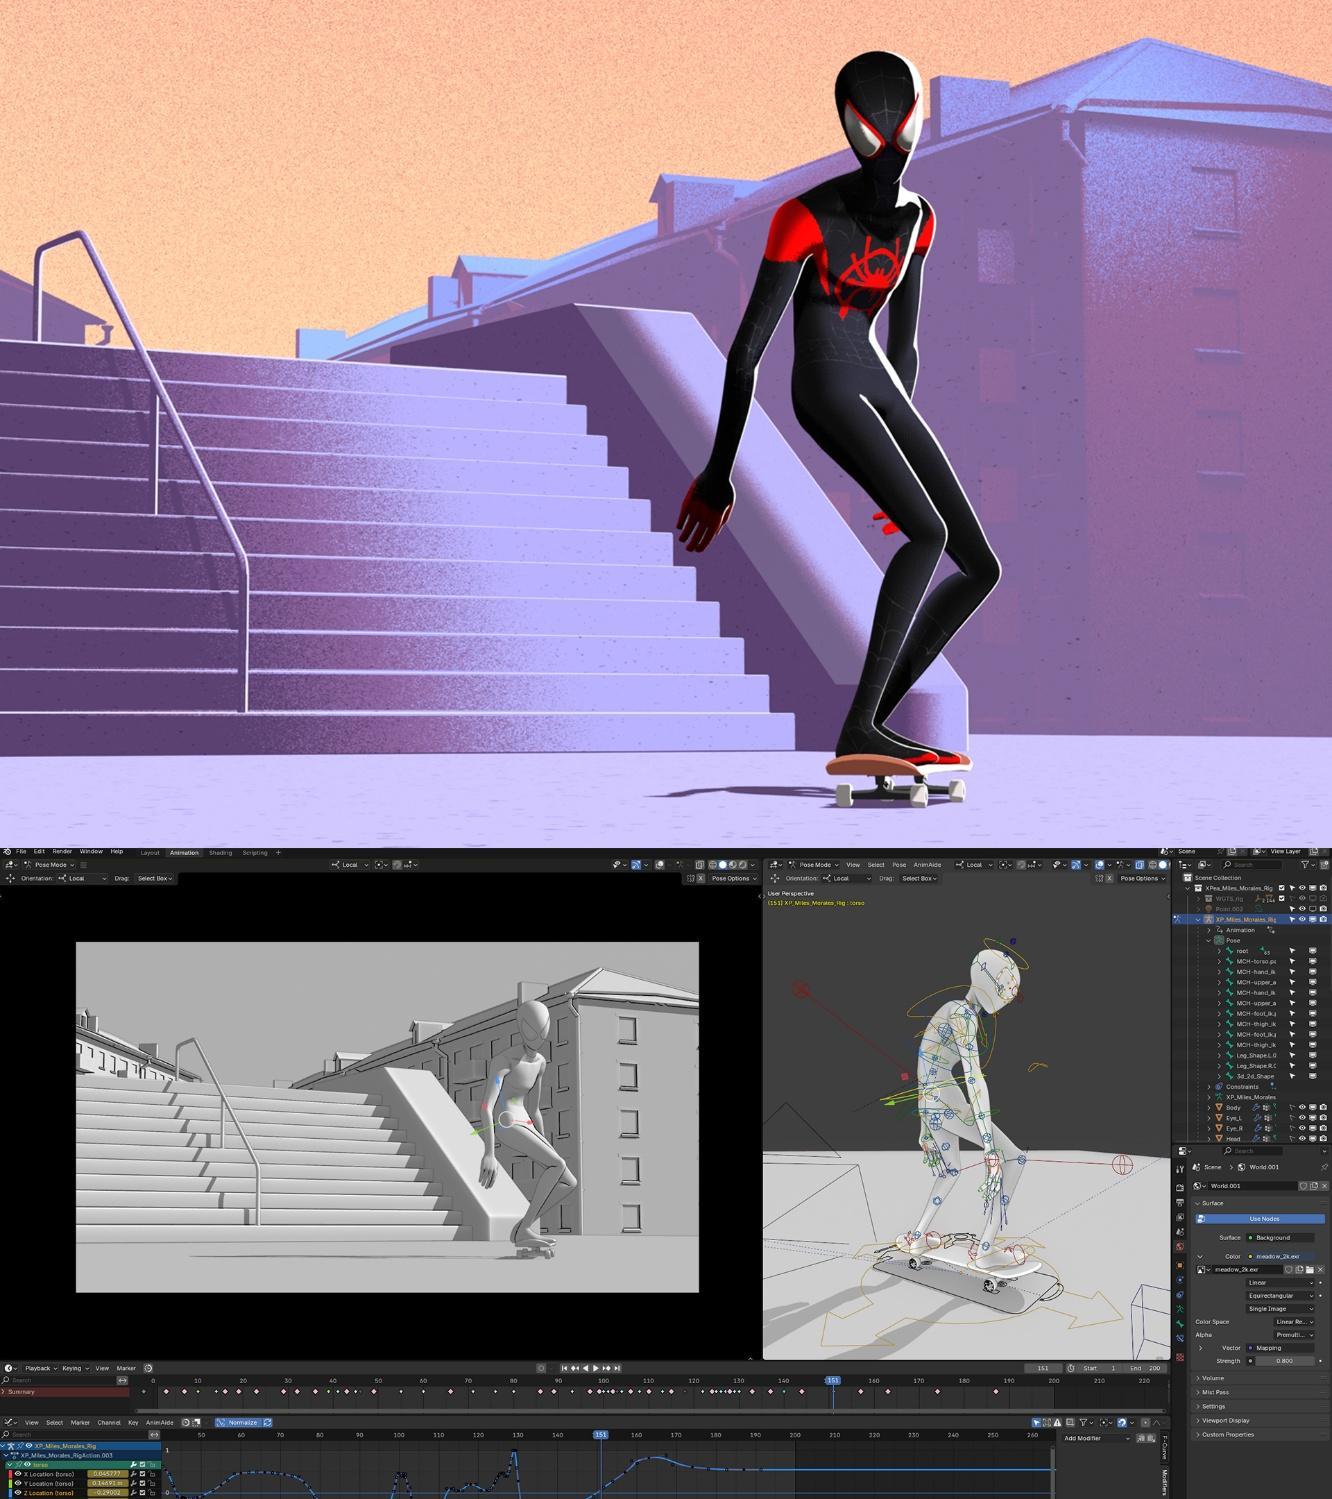Toggle Z Location (torso) channel visibility eye
The width and height of the screenshot is (1332, 1499).
[x=17, y=1493]
